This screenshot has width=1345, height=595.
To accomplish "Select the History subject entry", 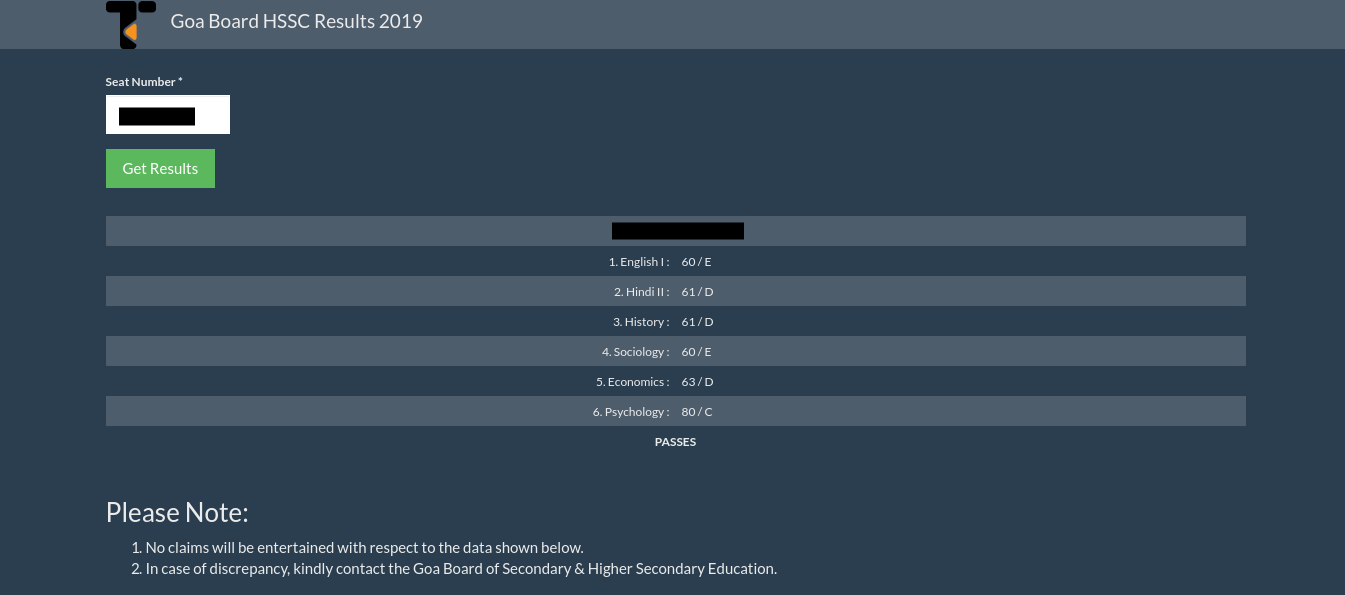I will point(640,321).
